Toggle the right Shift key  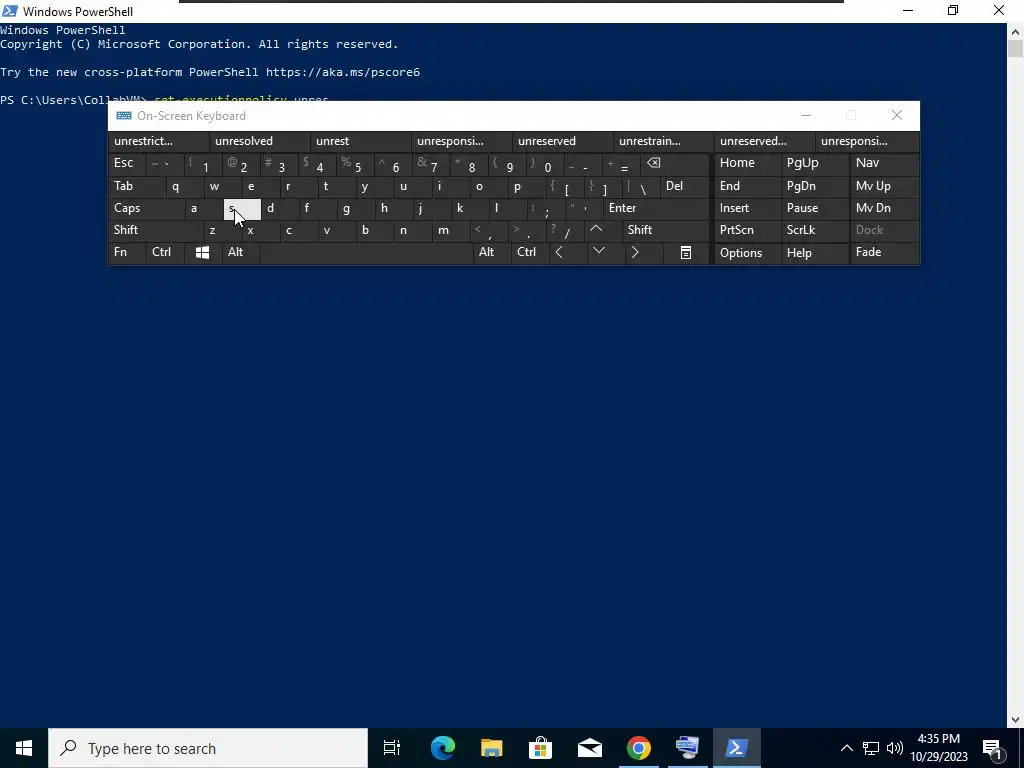666,230
